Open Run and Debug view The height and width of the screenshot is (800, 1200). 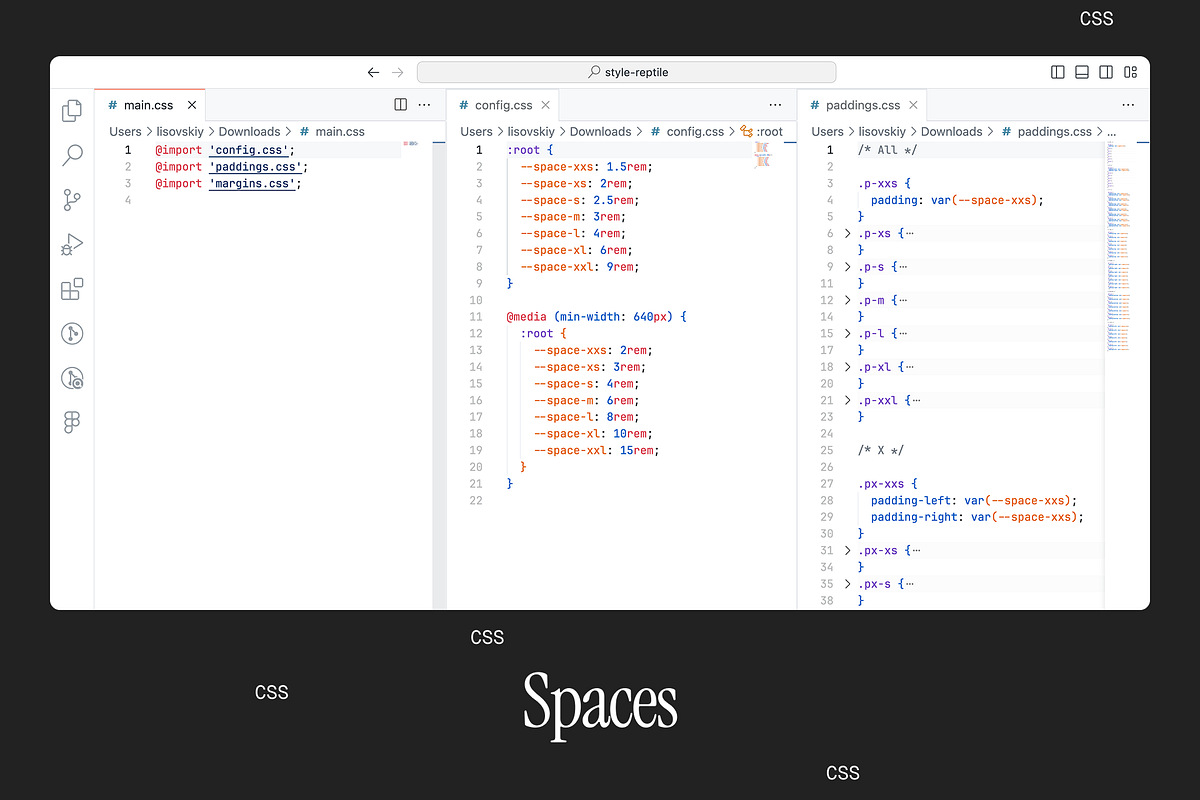click(72, 245)
